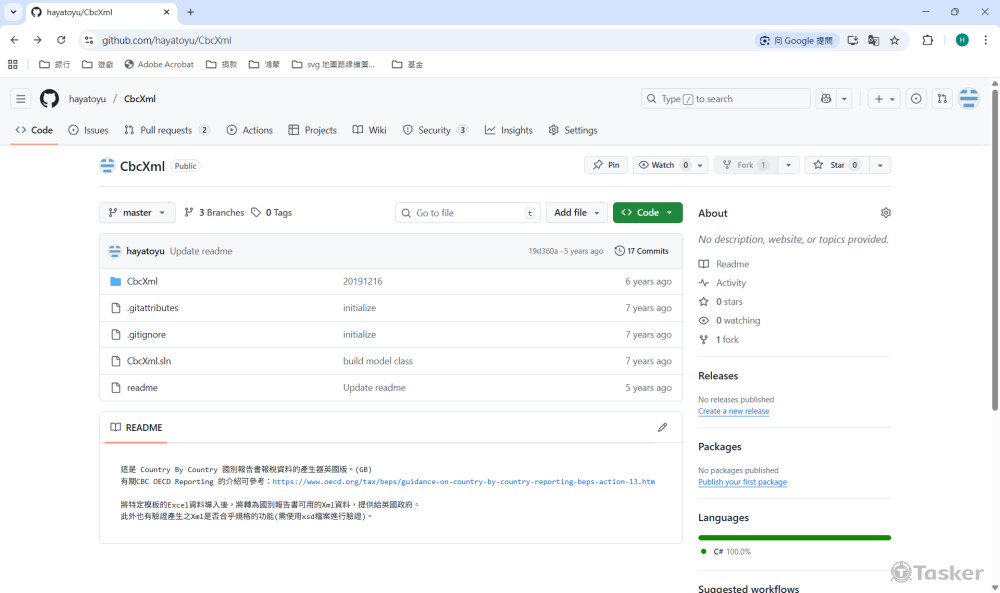Viewport: 1000px width, 593px height.
Task: Edit README with the pencil icon
Action: (x=662, y=427)
